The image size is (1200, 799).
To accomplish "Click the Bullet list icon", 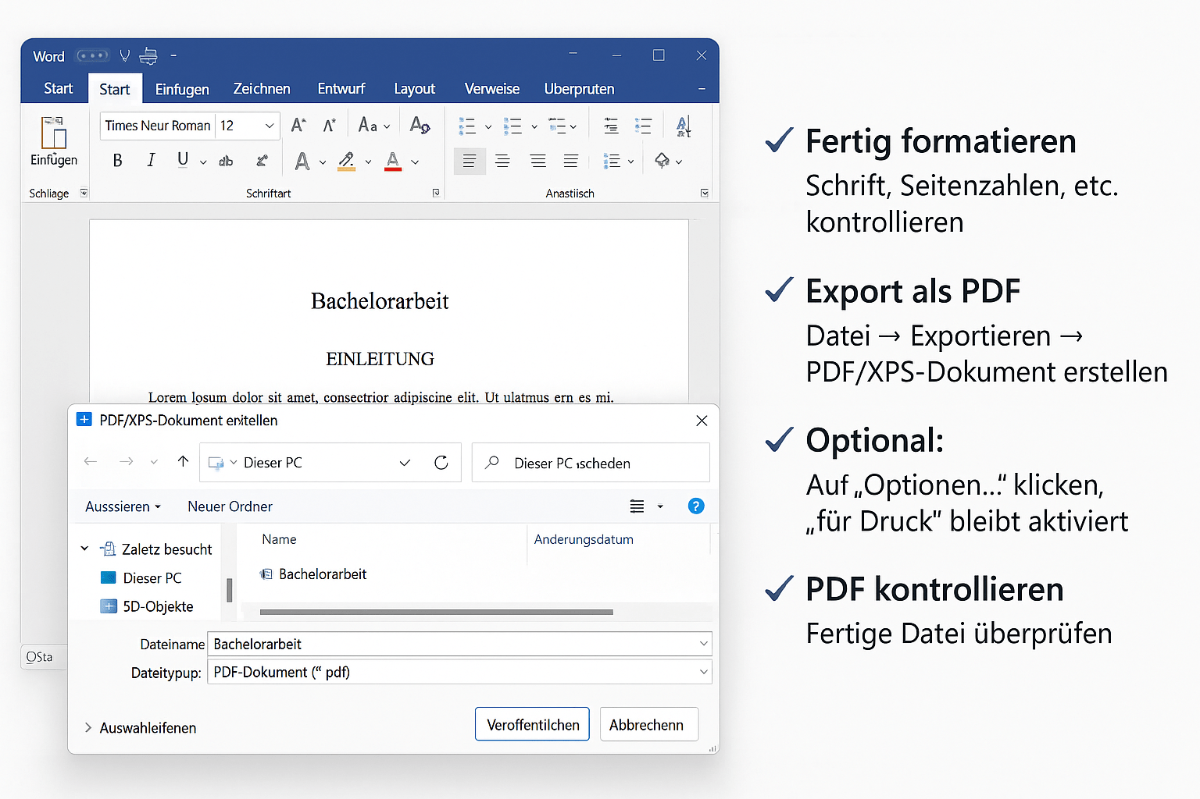I will tap(466, 124).
